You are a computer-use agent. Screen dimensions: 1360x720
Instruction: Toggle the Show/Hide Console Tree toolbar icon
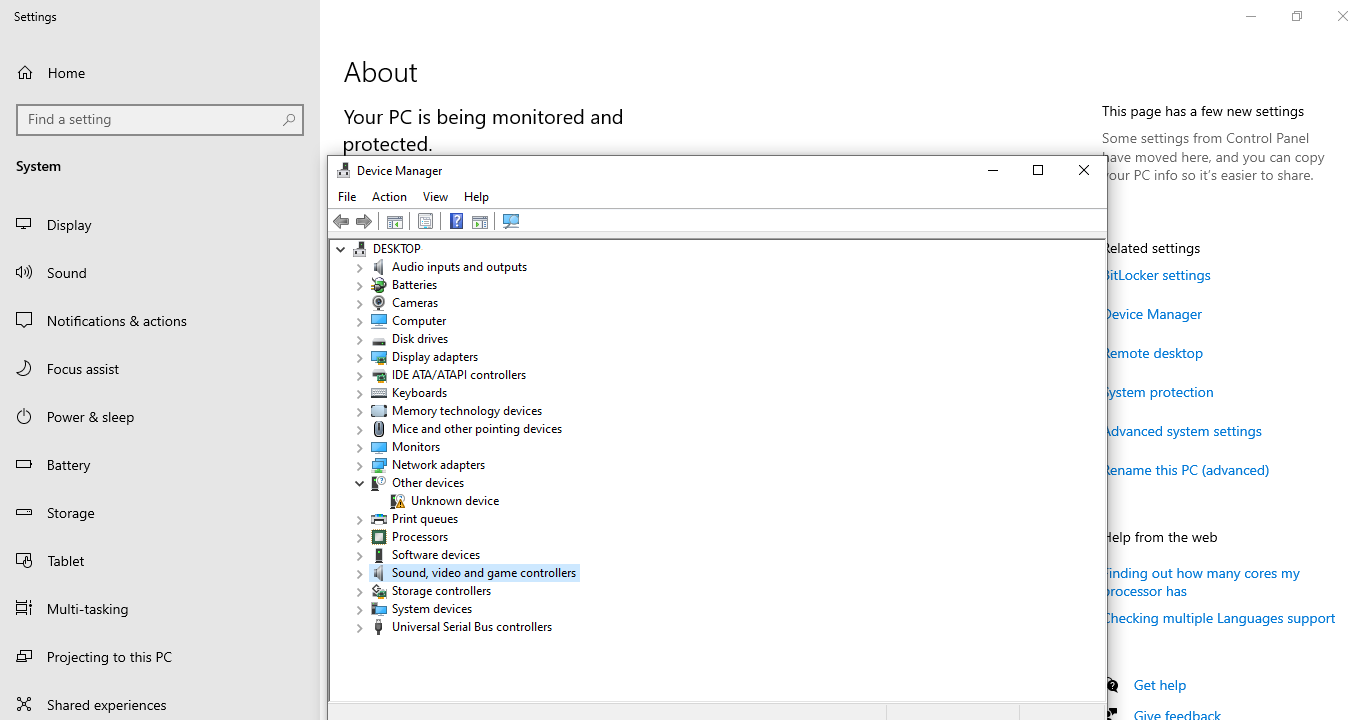point(395,221)
